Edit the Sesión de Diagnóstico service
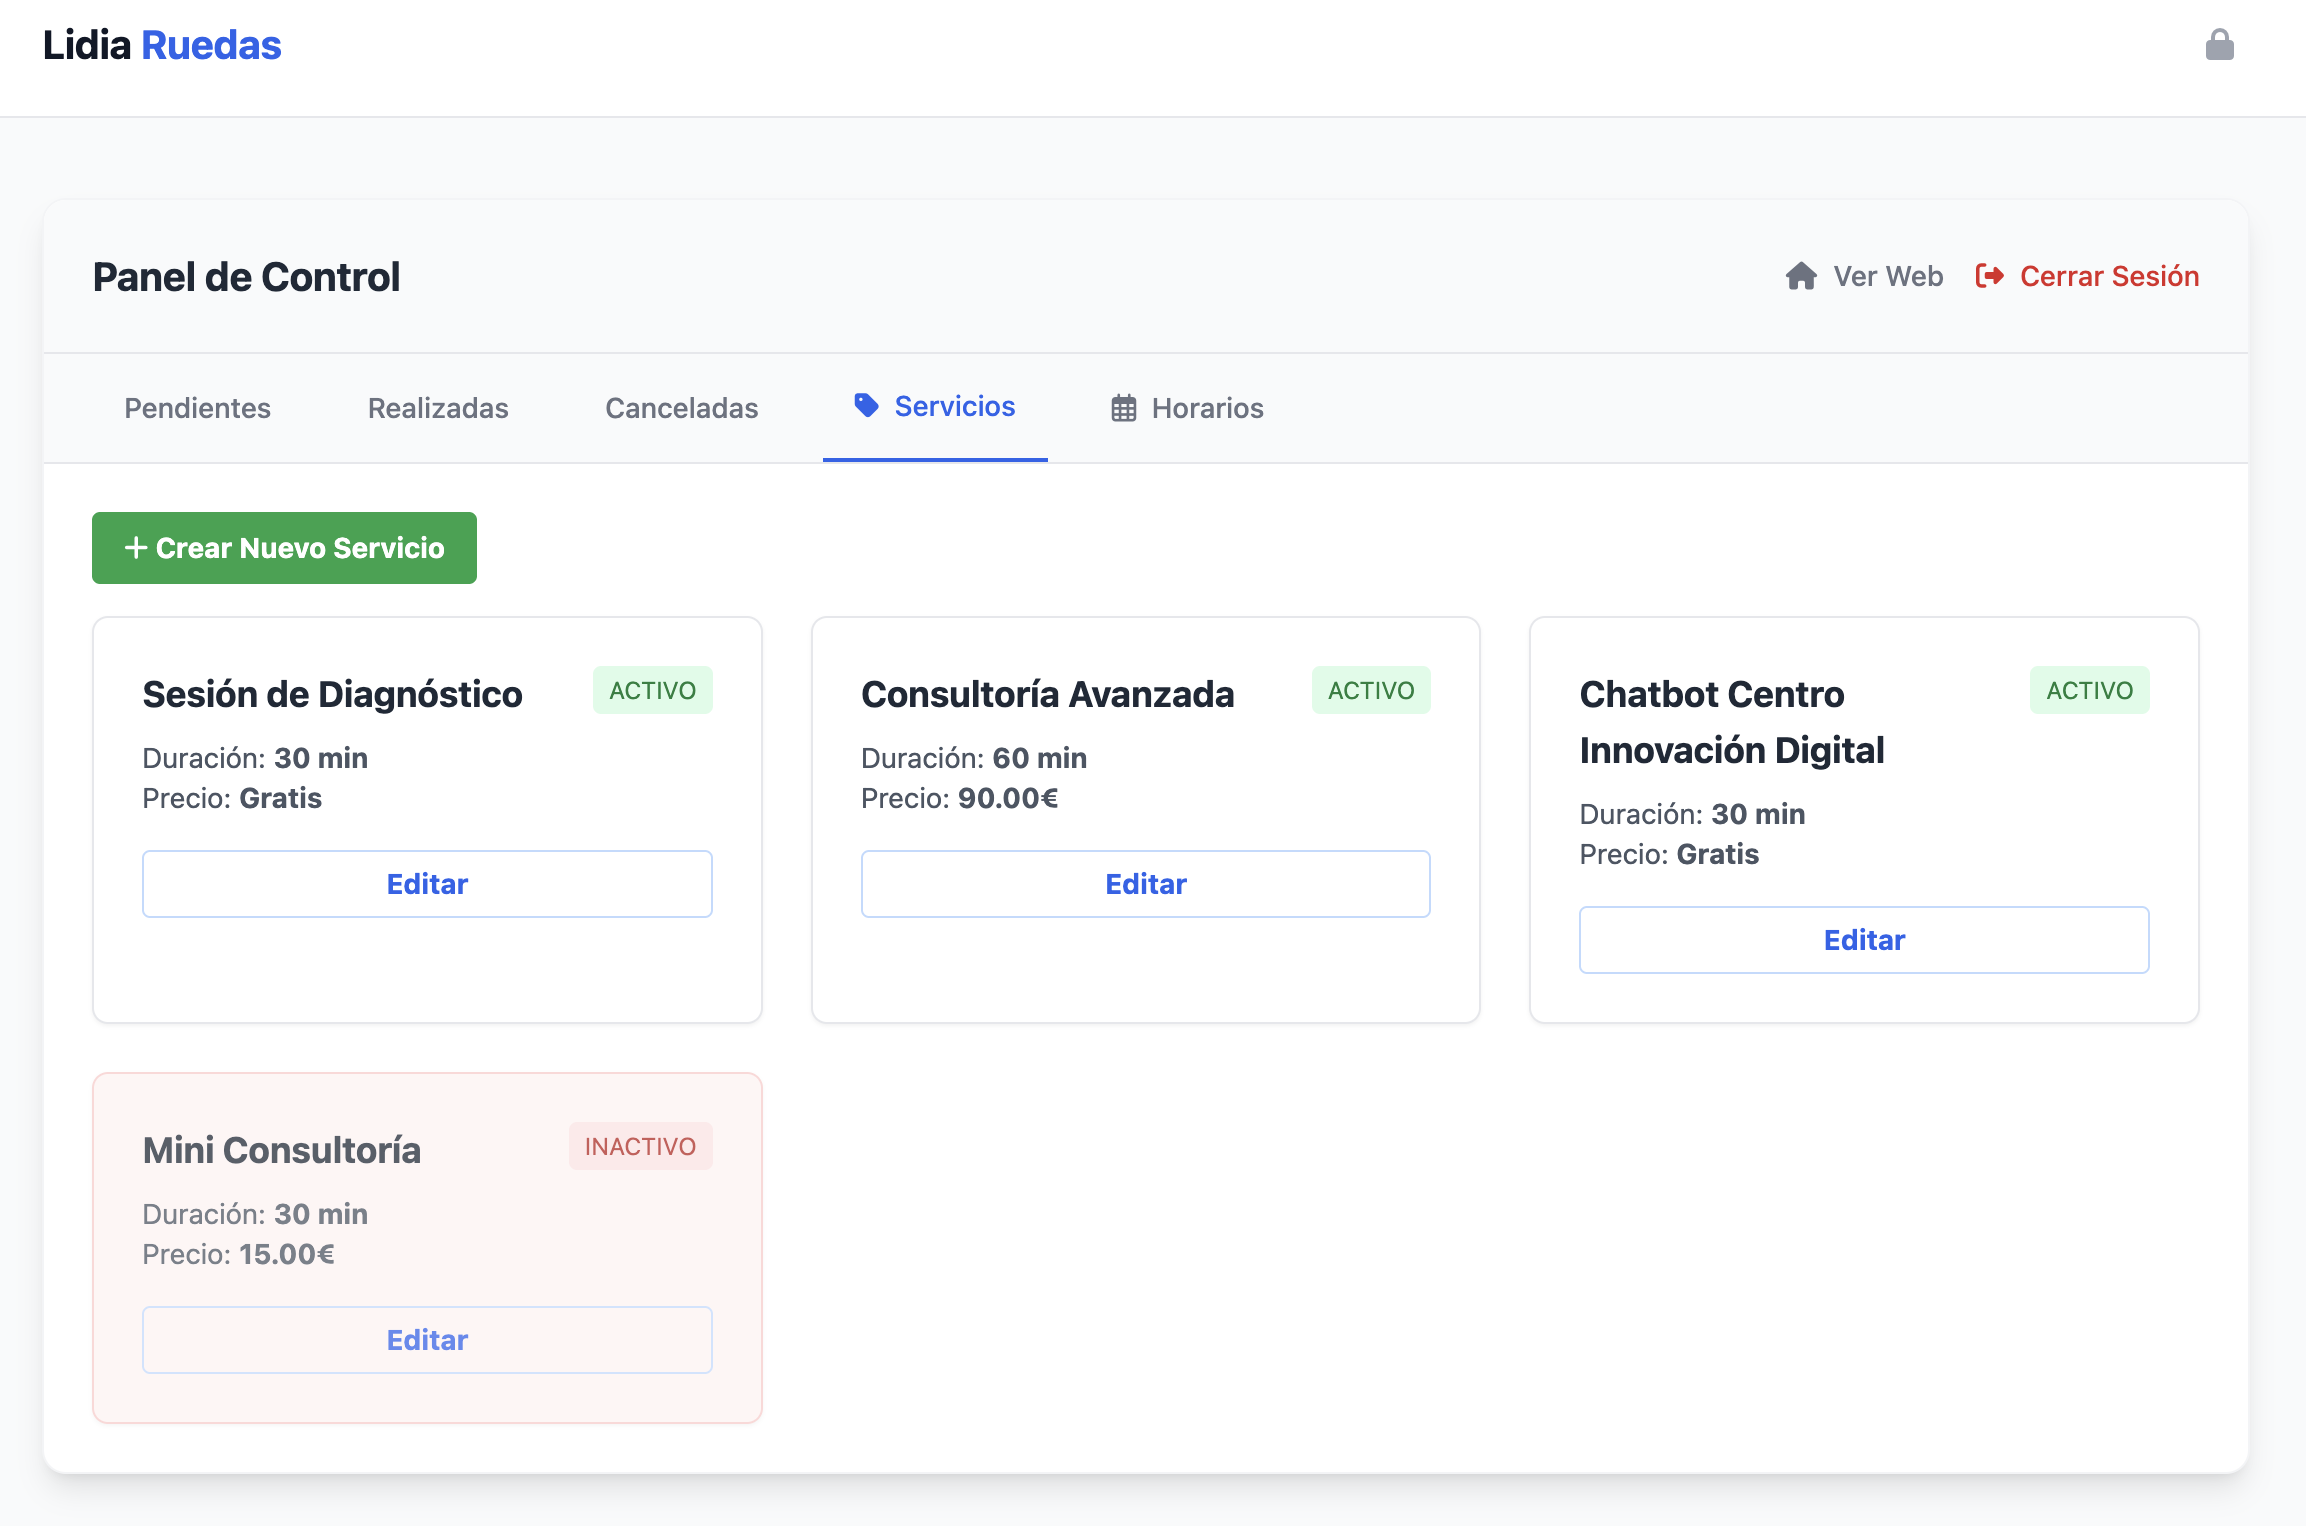 [427, 884]
